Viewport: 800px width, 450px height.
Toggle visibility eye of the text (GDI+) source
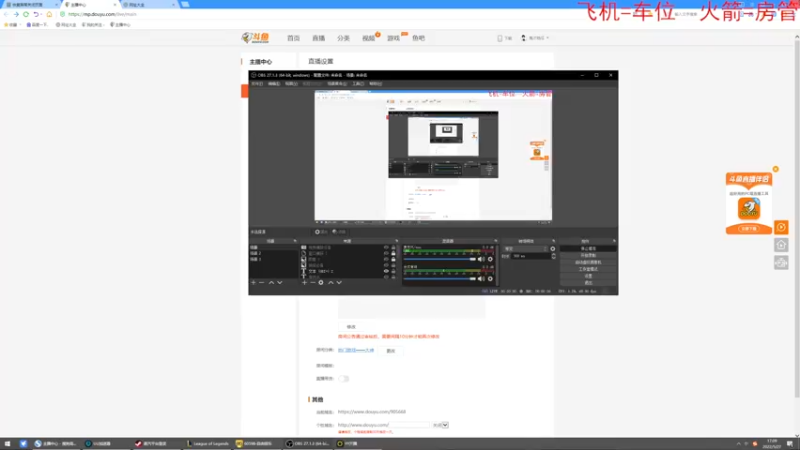pyautogui.click(x=386, y=271)
